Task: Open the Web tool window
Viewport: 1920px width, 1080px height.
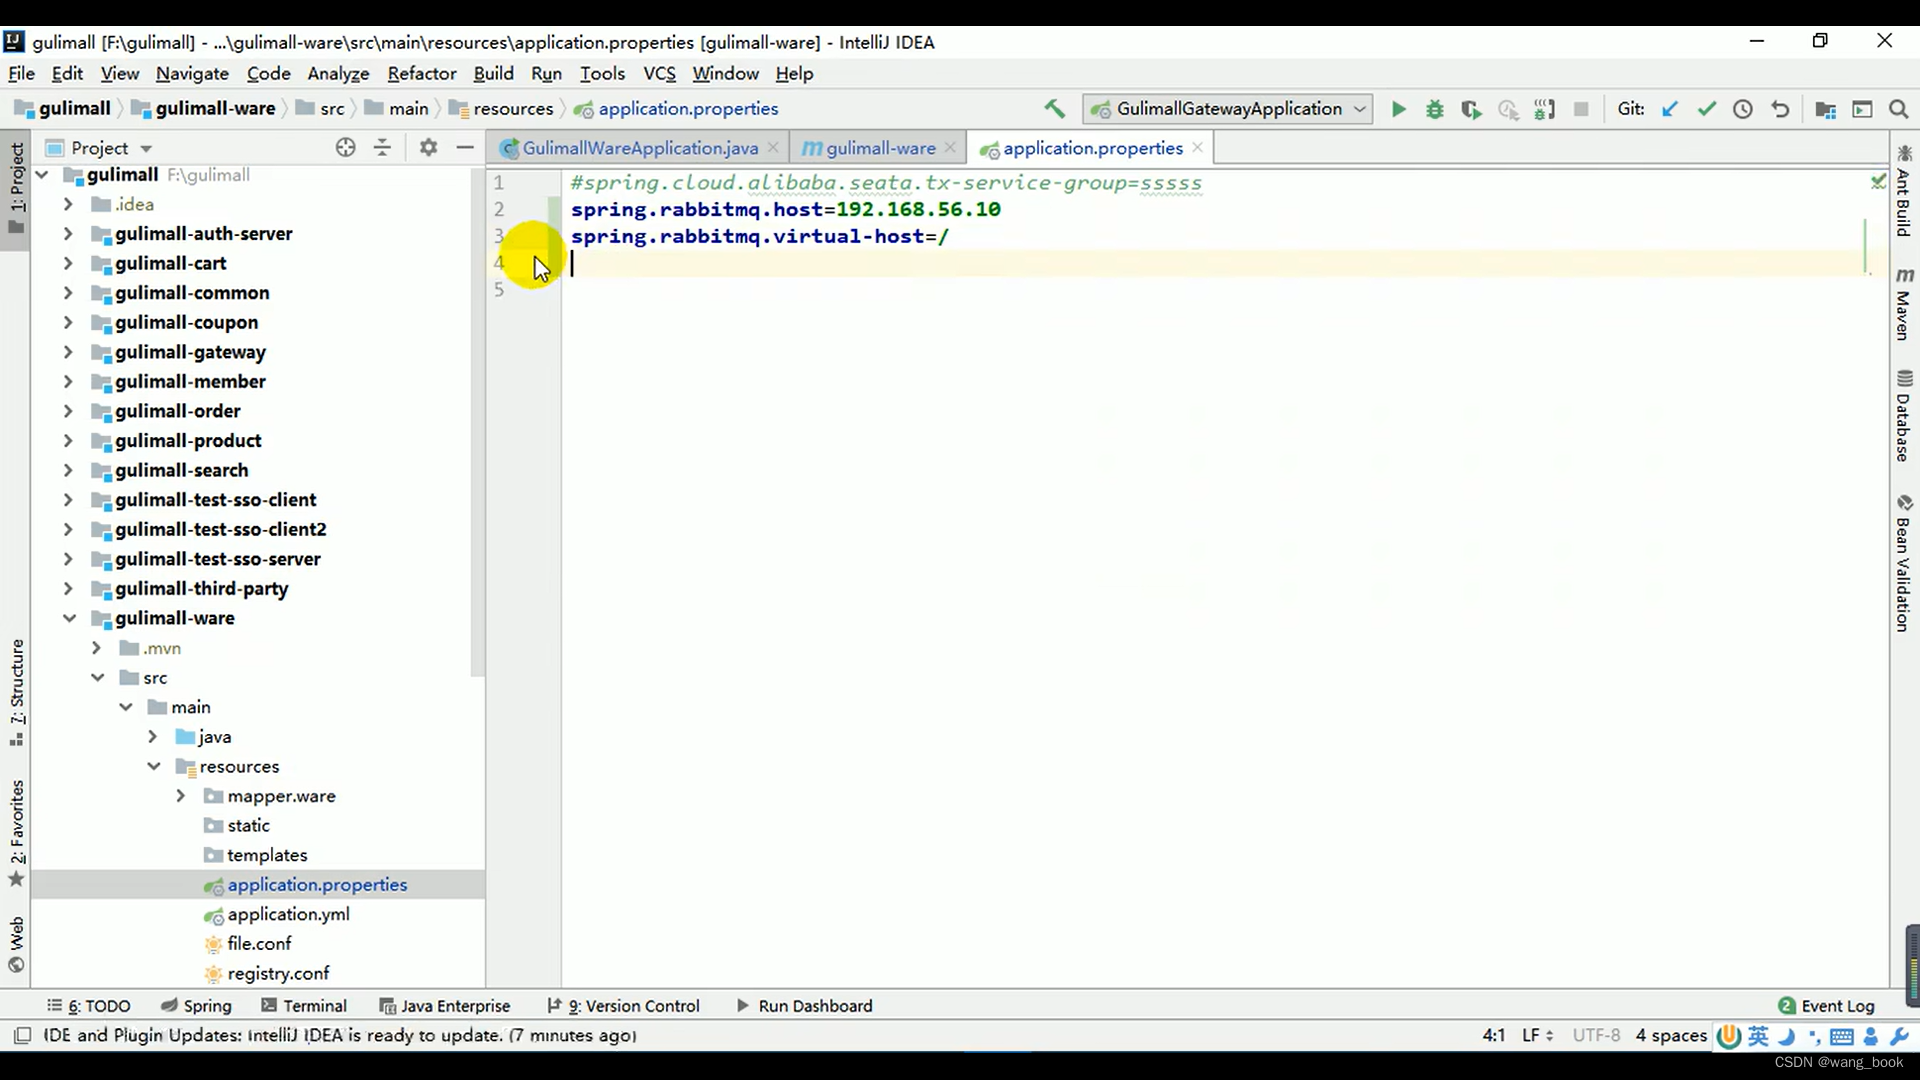Action: (x=16, y=944)
